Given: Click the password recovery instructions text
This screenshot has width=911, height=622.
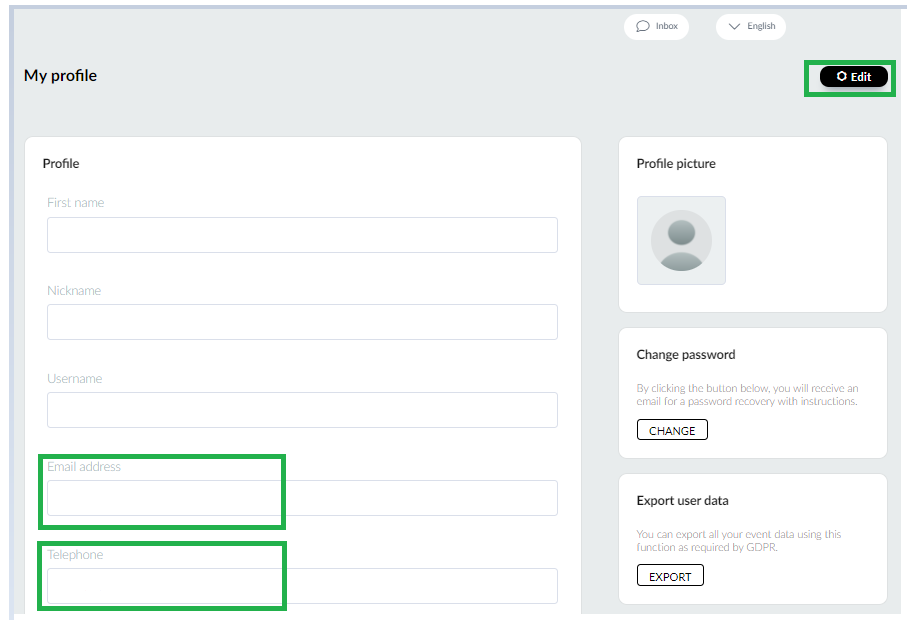Looking at the screenshot, I should tap(747, 395).
